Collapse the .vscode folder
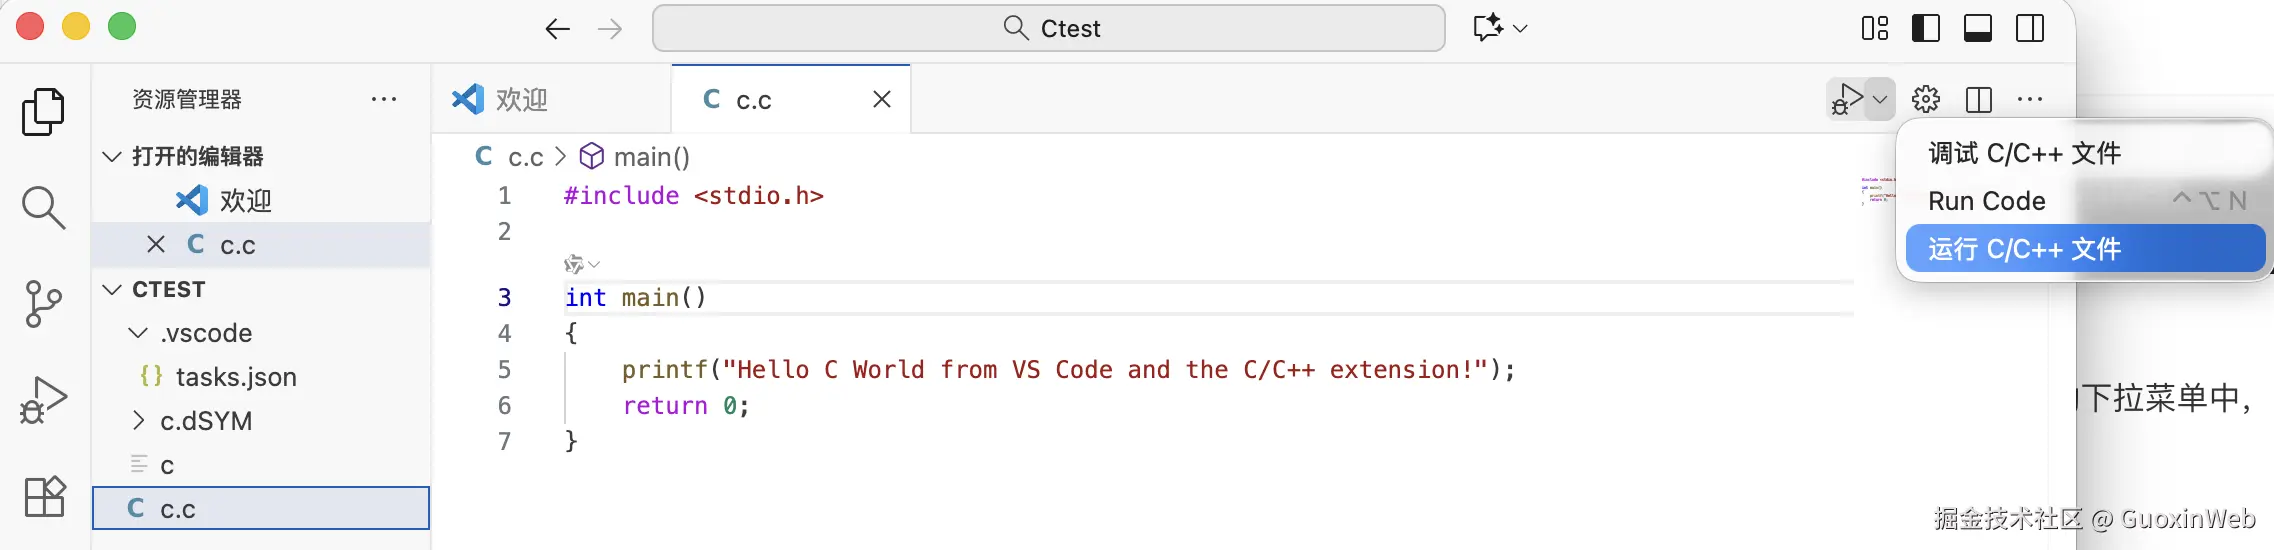Screen dimensions: 2274x550 pyautogui.click(x=138, y=333)
